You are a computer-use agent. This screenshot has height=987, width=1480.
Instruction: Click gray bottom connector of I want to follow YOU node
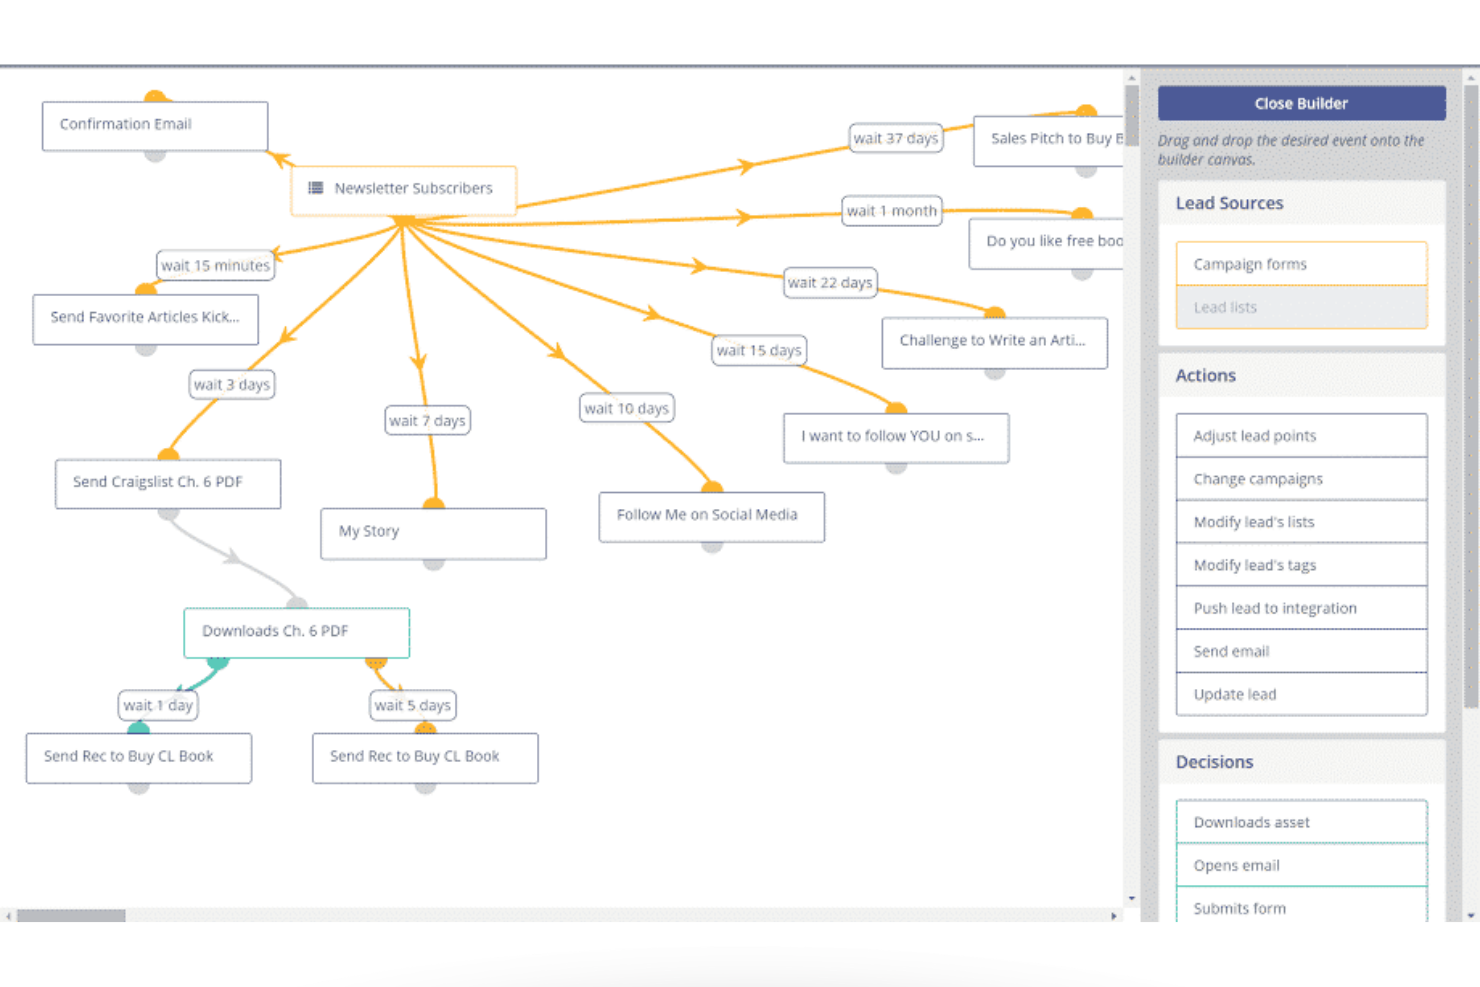click(896, 467)
